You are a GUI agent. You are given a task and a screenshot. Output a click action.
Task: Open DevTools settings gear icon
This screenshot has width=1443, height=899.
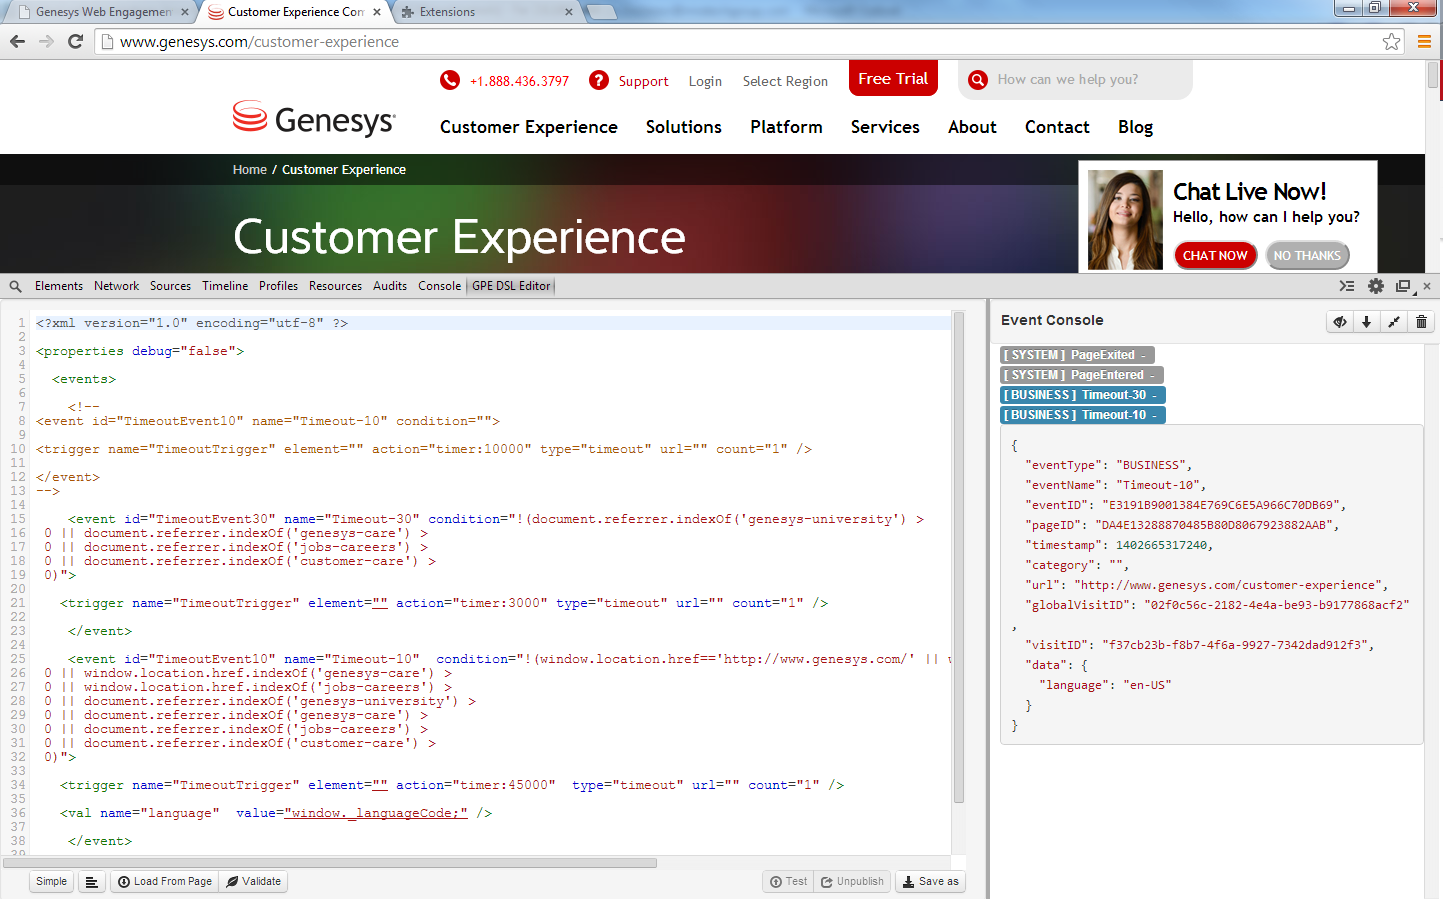1376,286
